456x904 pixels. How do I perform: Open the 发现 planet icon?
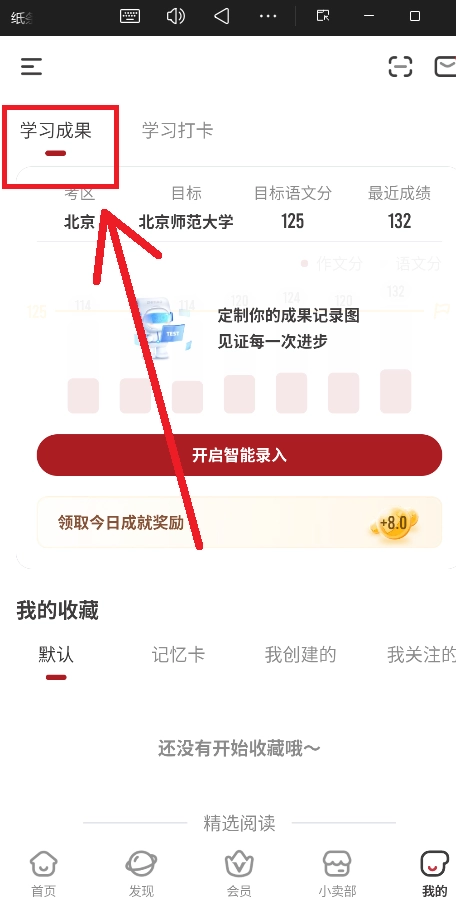[x=141, y=874]
